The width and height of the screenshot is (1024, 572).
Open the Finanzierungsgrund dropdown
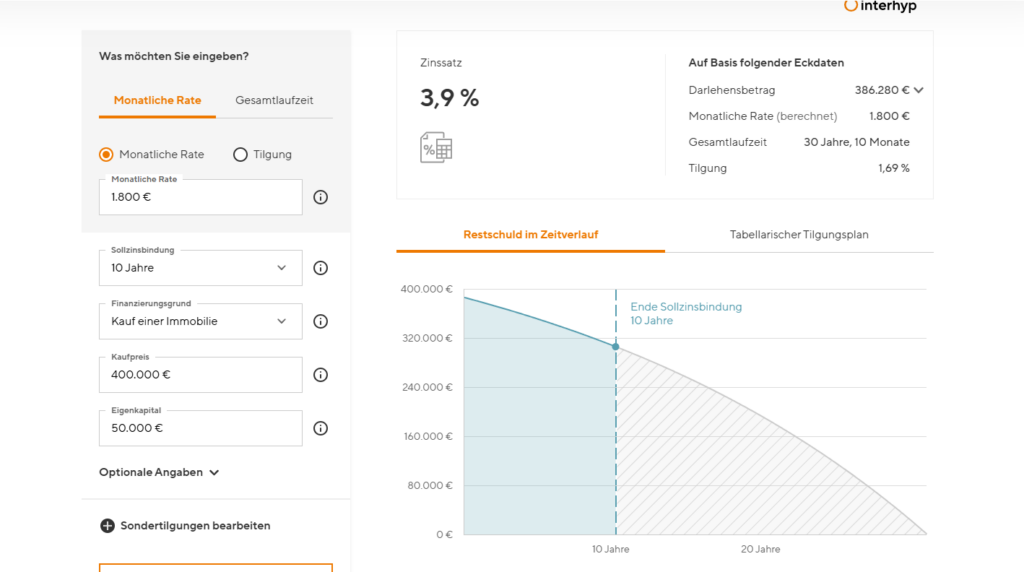coord(200,321)
